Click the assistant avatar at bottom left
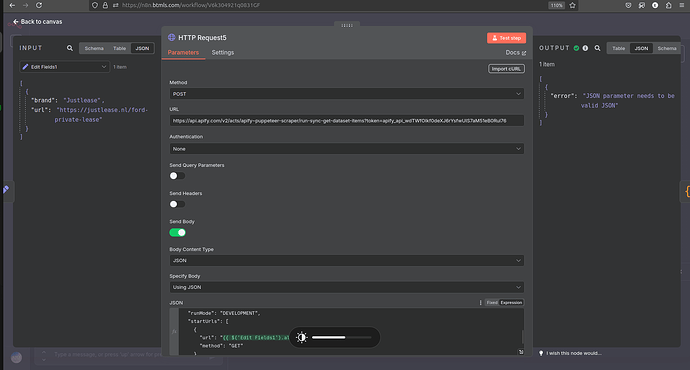Image resolution: width=690 pixels, height=370 pixels. pos(17,357)
